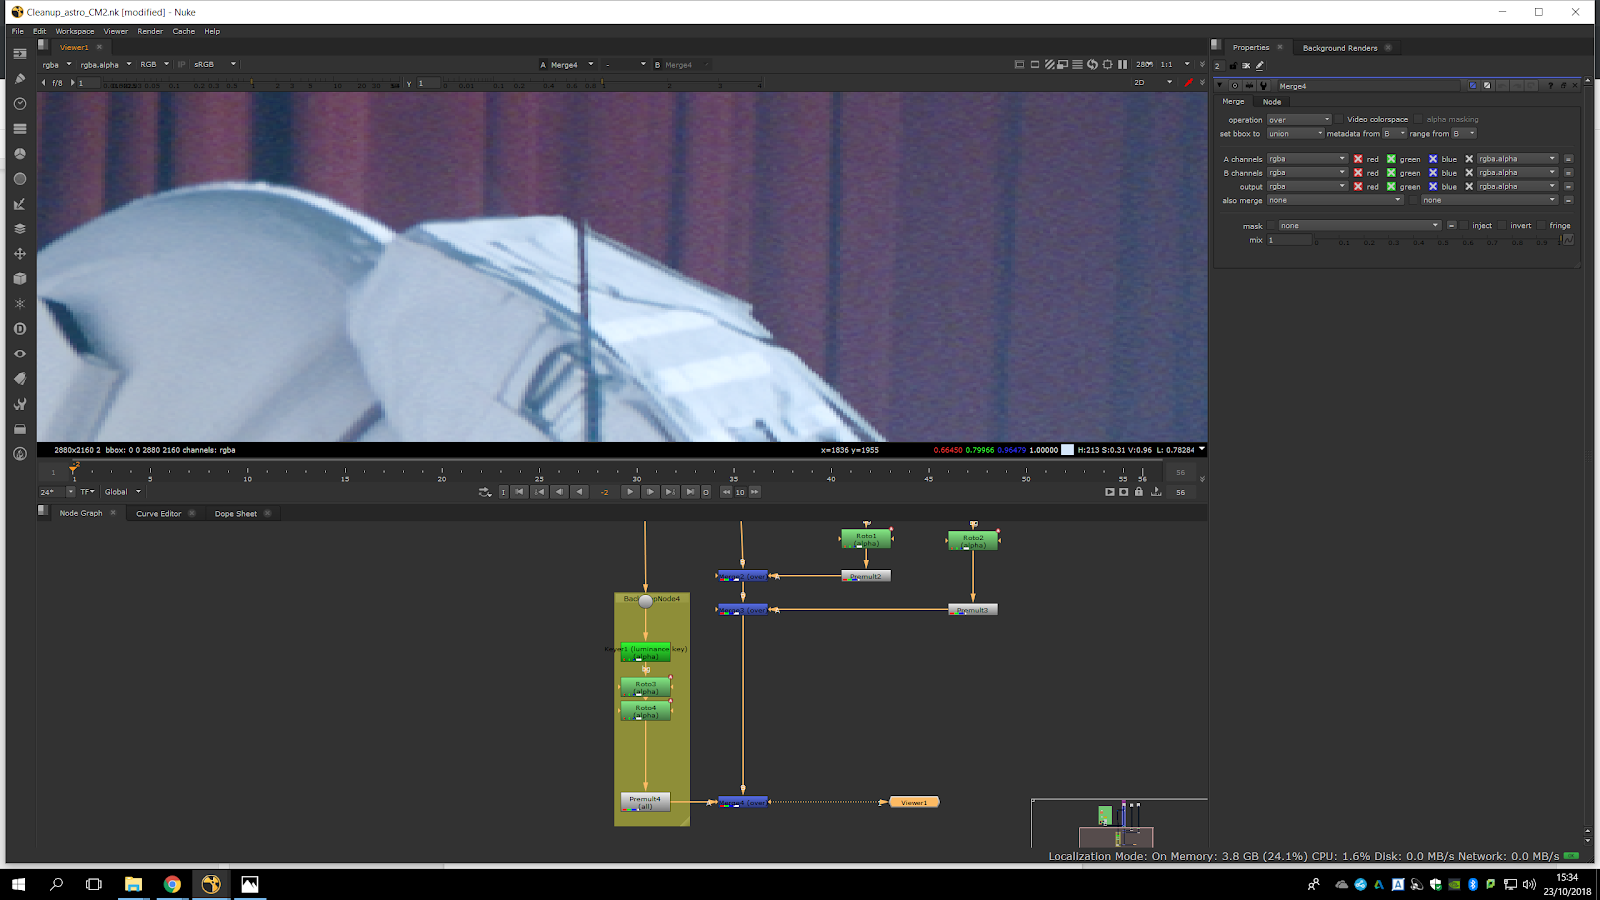Expand the set bbox to union dropdown
This screenshot has width=1600, height=900.
coord(1295,134)
